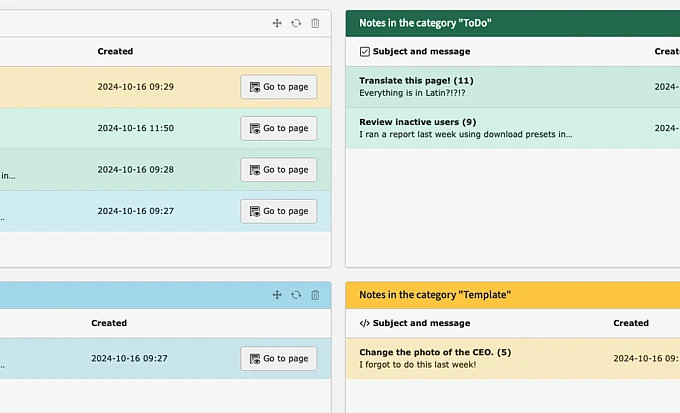Go to page for the 09:29 note
The width and height of the screenshot is (680, 413).
click(278, 87)
